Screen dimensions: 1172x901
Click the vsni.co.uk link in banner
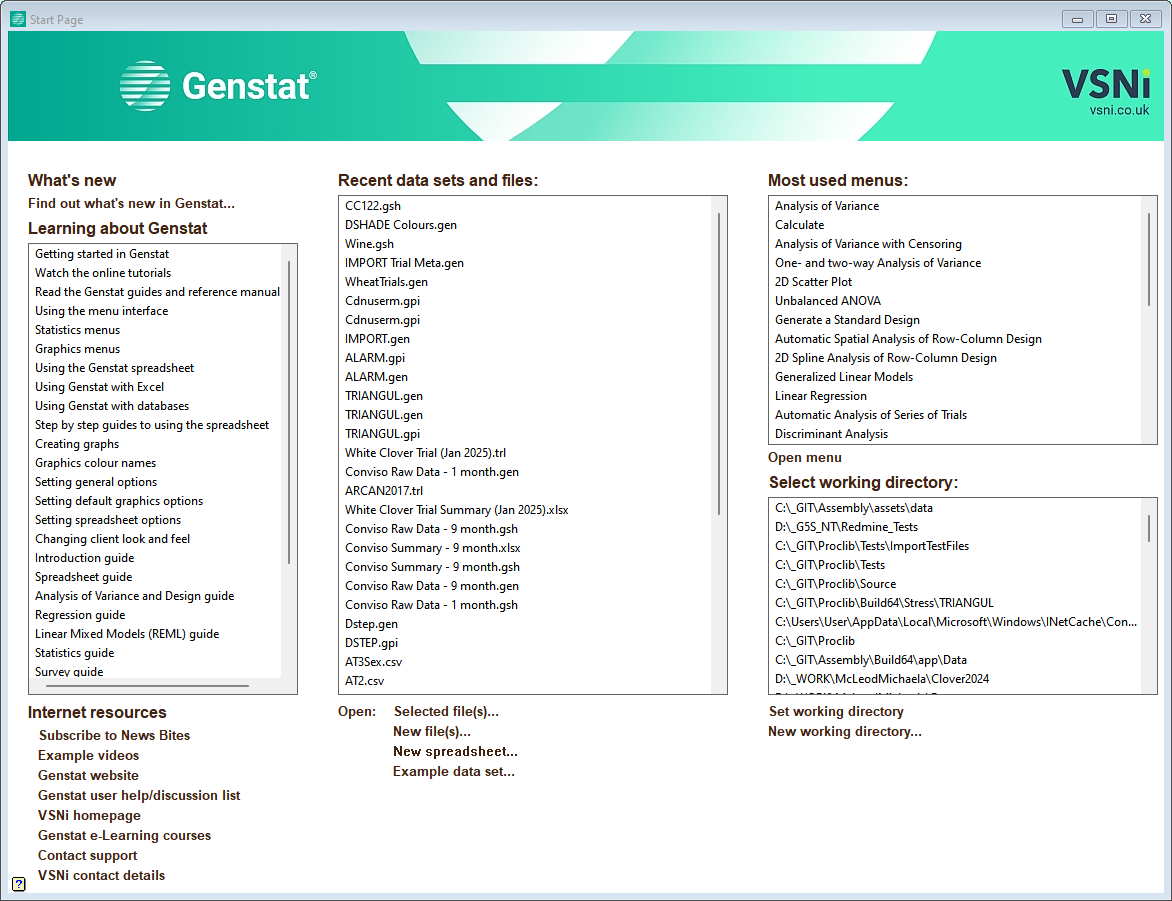point(1119,110)
